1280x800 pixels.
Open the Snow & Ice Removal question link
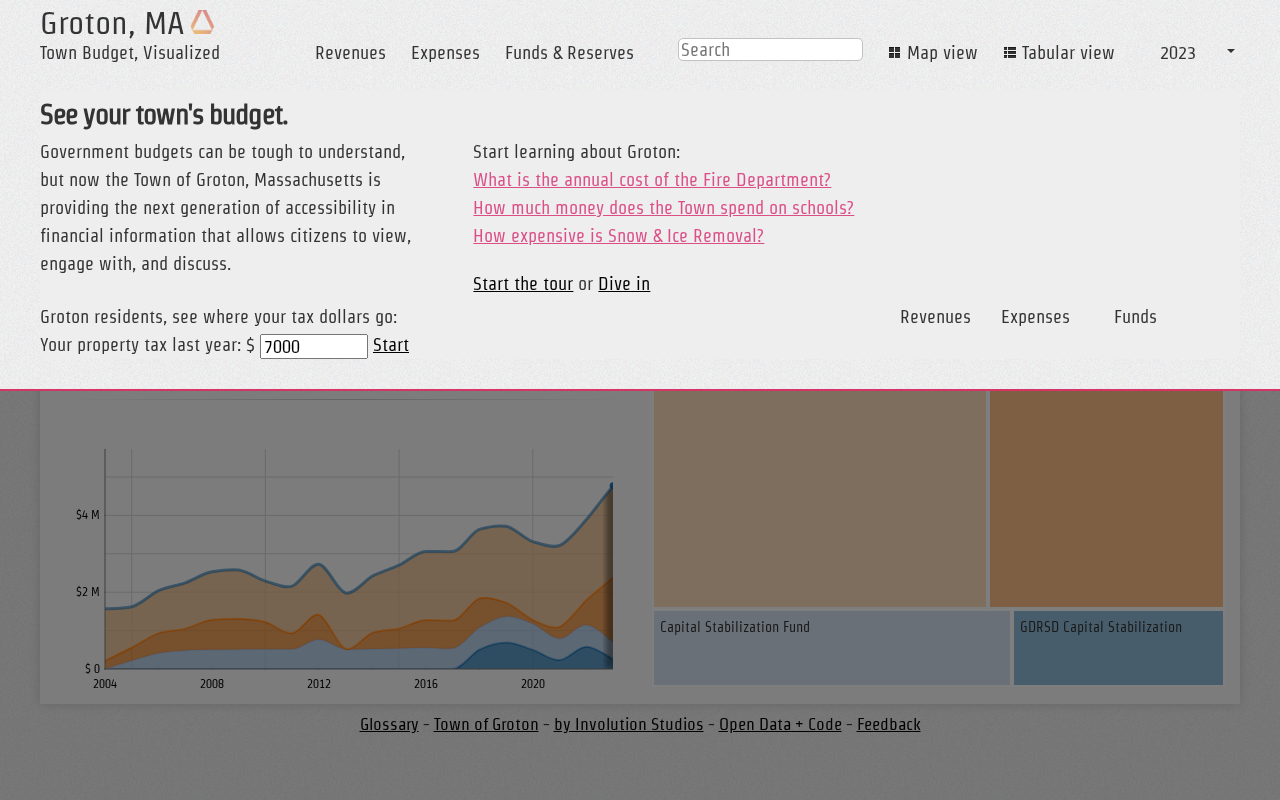tap(618, 237)
